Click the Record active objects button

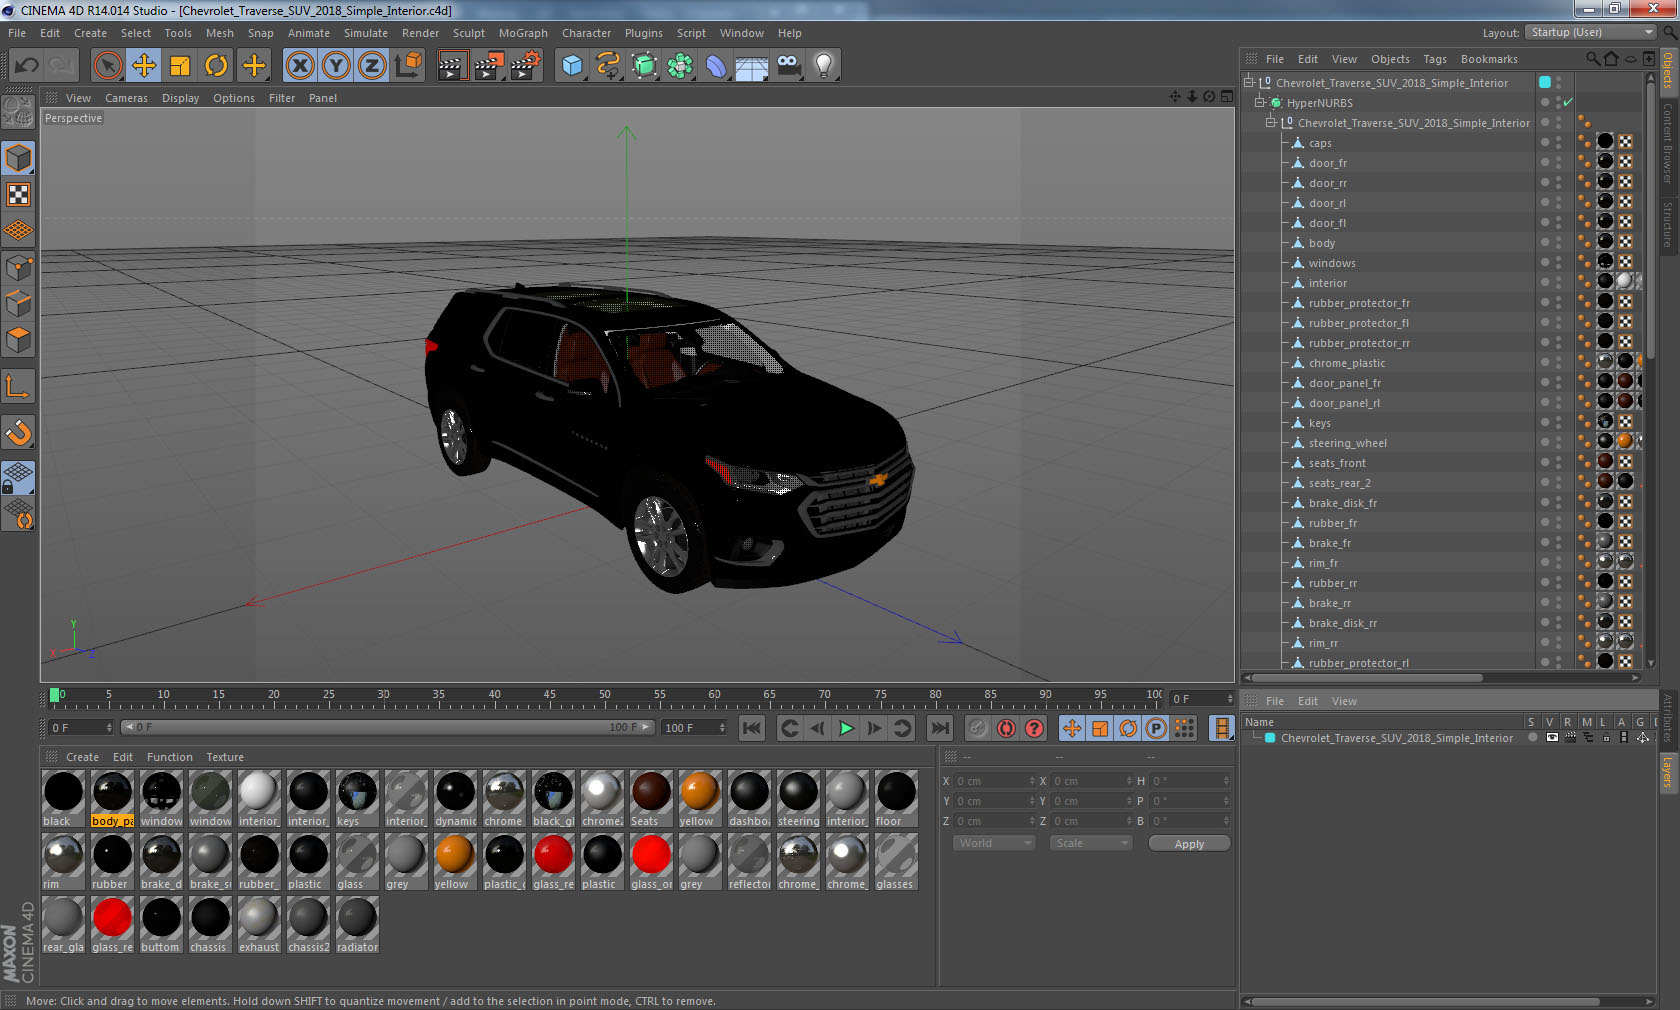point(978,728)
